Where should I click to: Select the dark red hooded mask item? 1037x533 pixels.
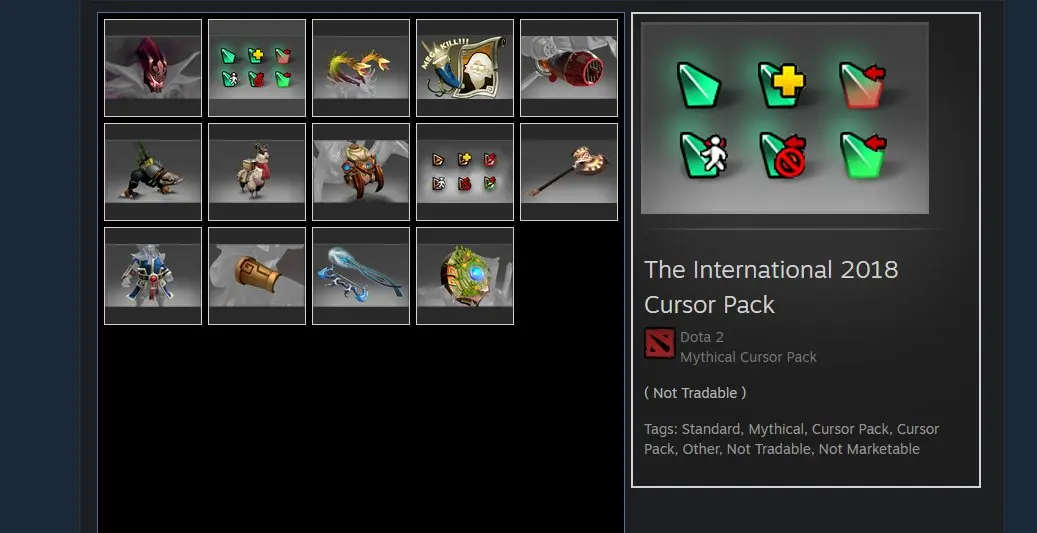tap(153, 67)
